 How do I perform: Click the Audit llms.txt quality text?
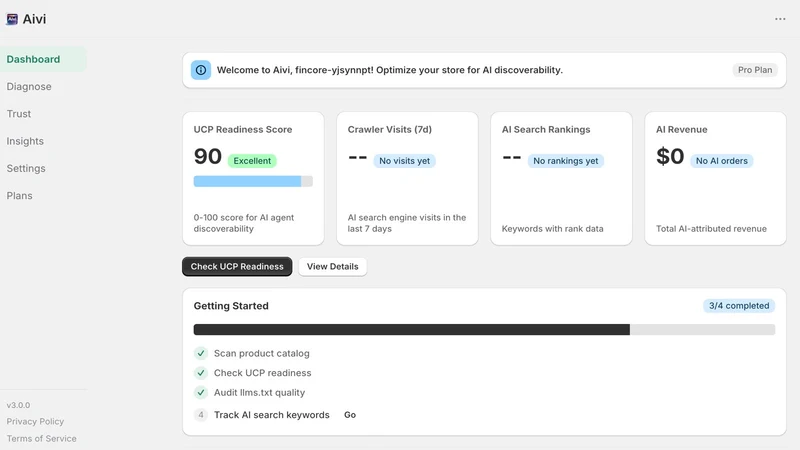click(259, 392)
